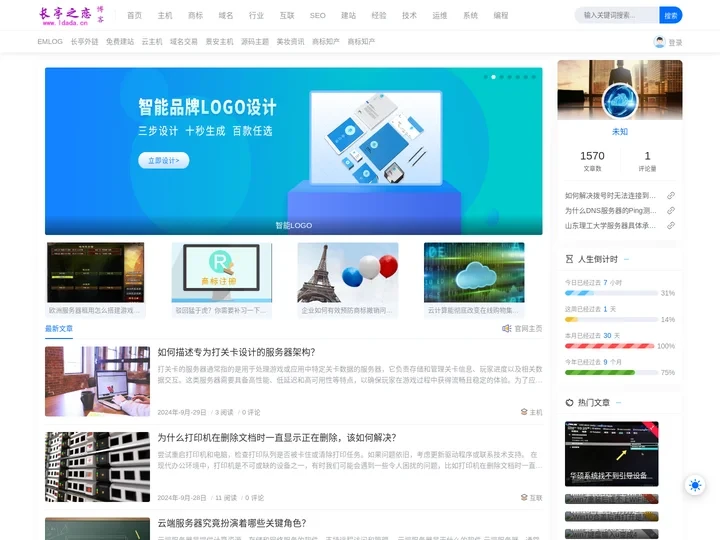Image resolution: width=720 pixels, height=540 pixels.
Task: Click the refresh icon next to 热门文章
Action: point(569,403)
